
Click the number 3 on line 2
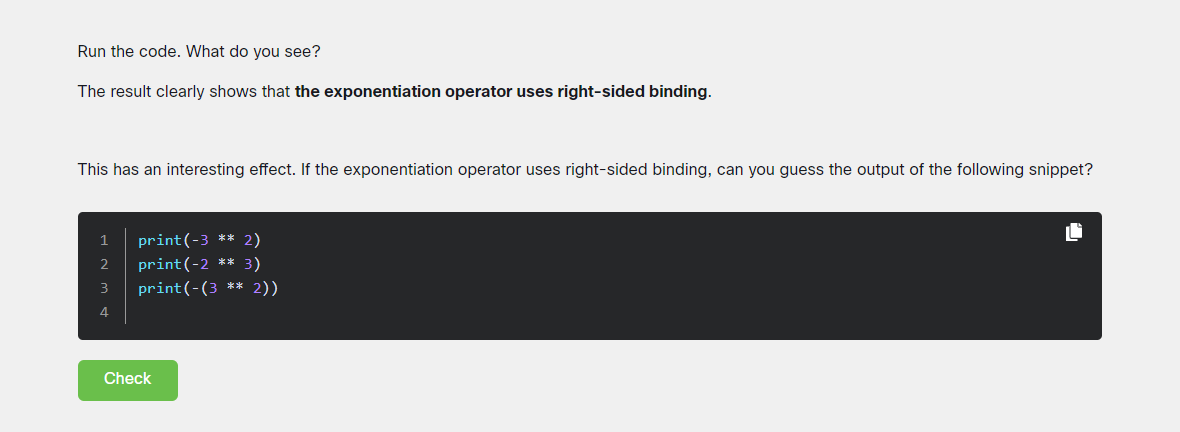click(x=248, y=264)
